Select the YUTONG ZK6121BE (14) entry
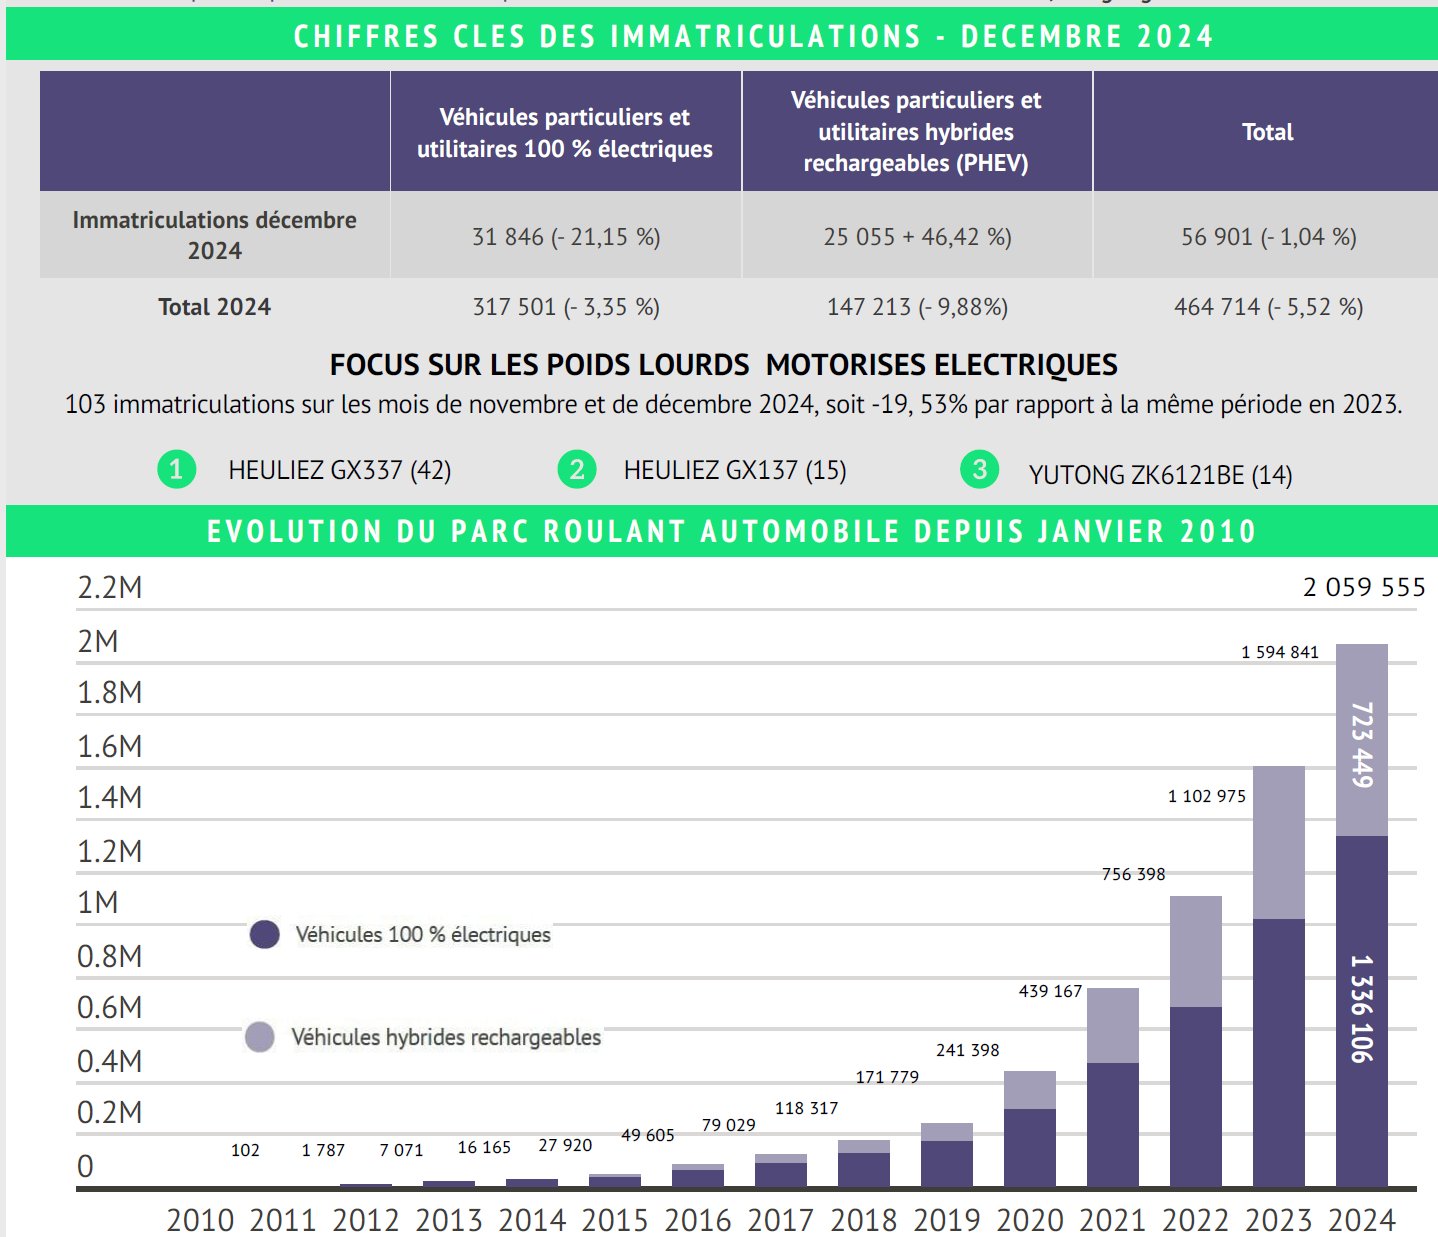 pos(1161,475)
